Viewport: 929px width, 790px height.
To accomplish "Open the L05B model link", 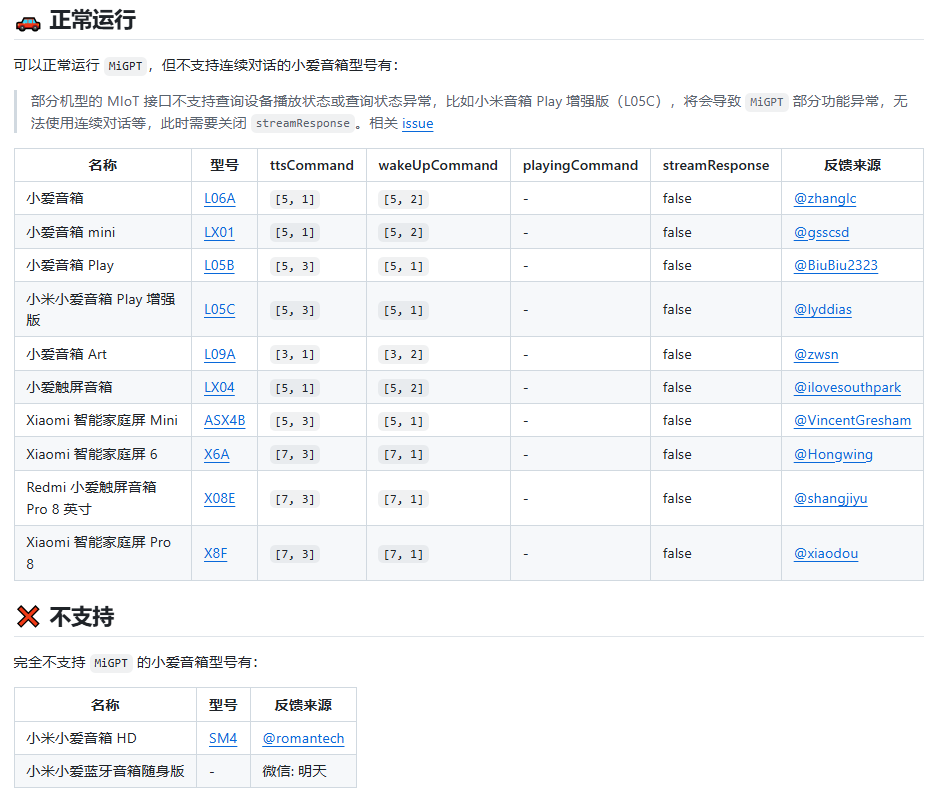I will point(219,266).
